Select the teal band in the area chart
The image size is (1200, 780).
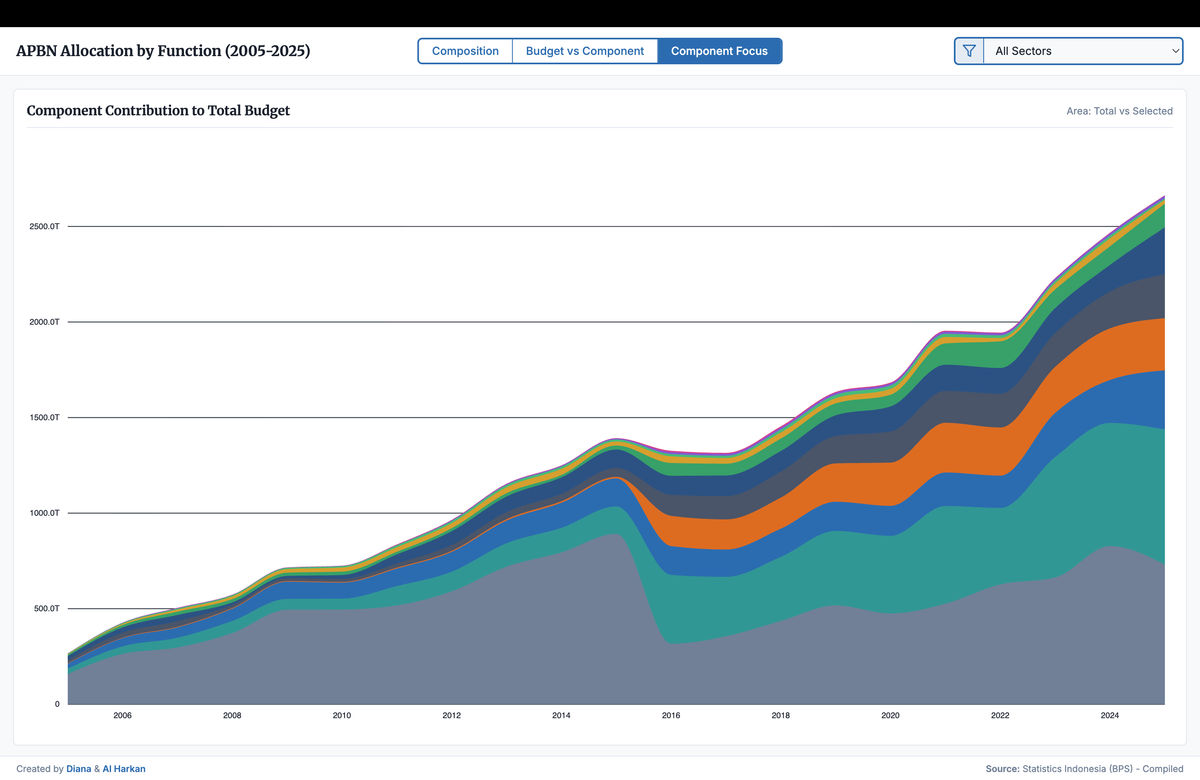pyautogui.click(x=900, y=570)
